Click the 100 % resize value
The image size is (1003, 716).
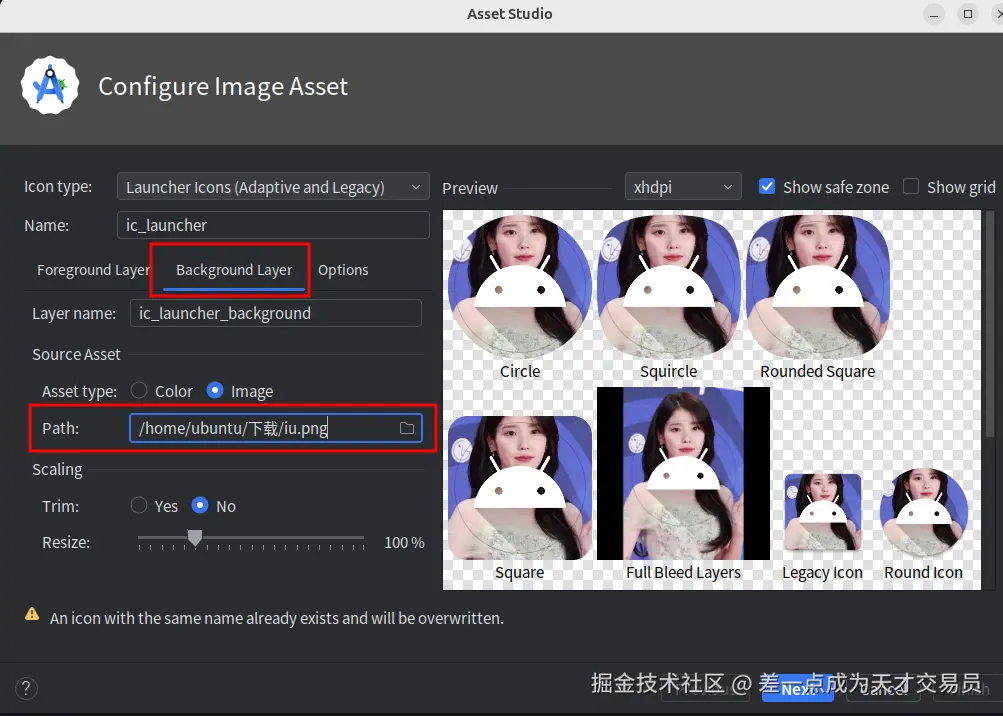404,543
